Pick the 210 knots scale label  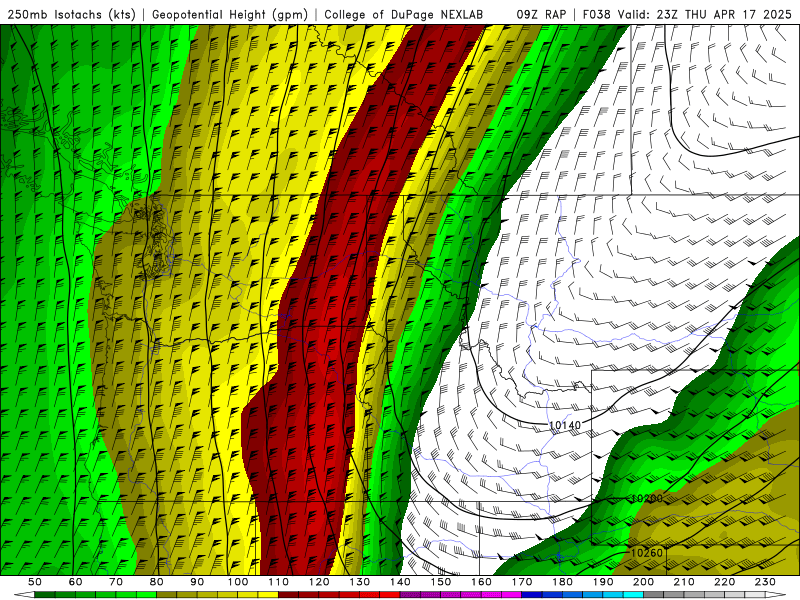684,582
